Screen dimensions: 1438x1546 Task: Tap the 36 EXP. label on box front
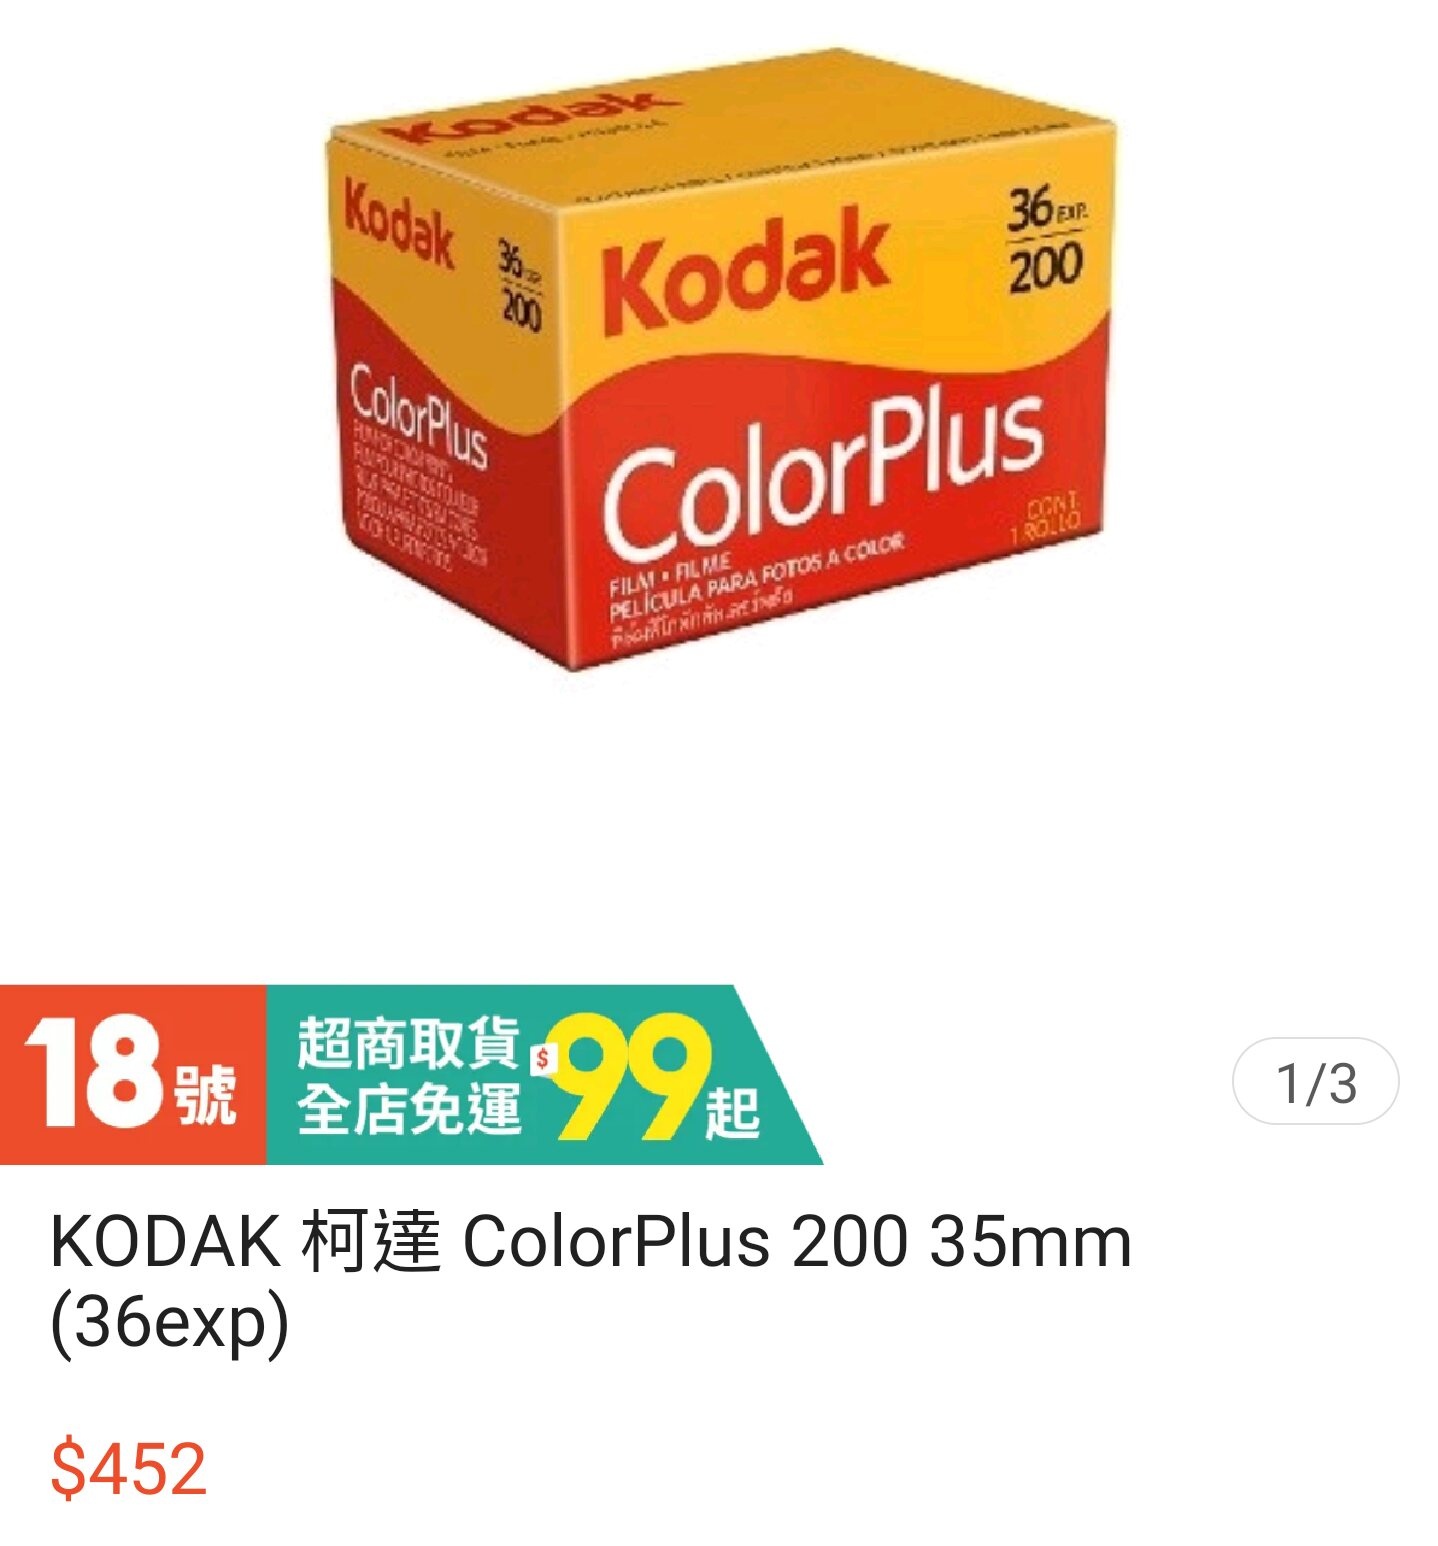point(1046,209)
